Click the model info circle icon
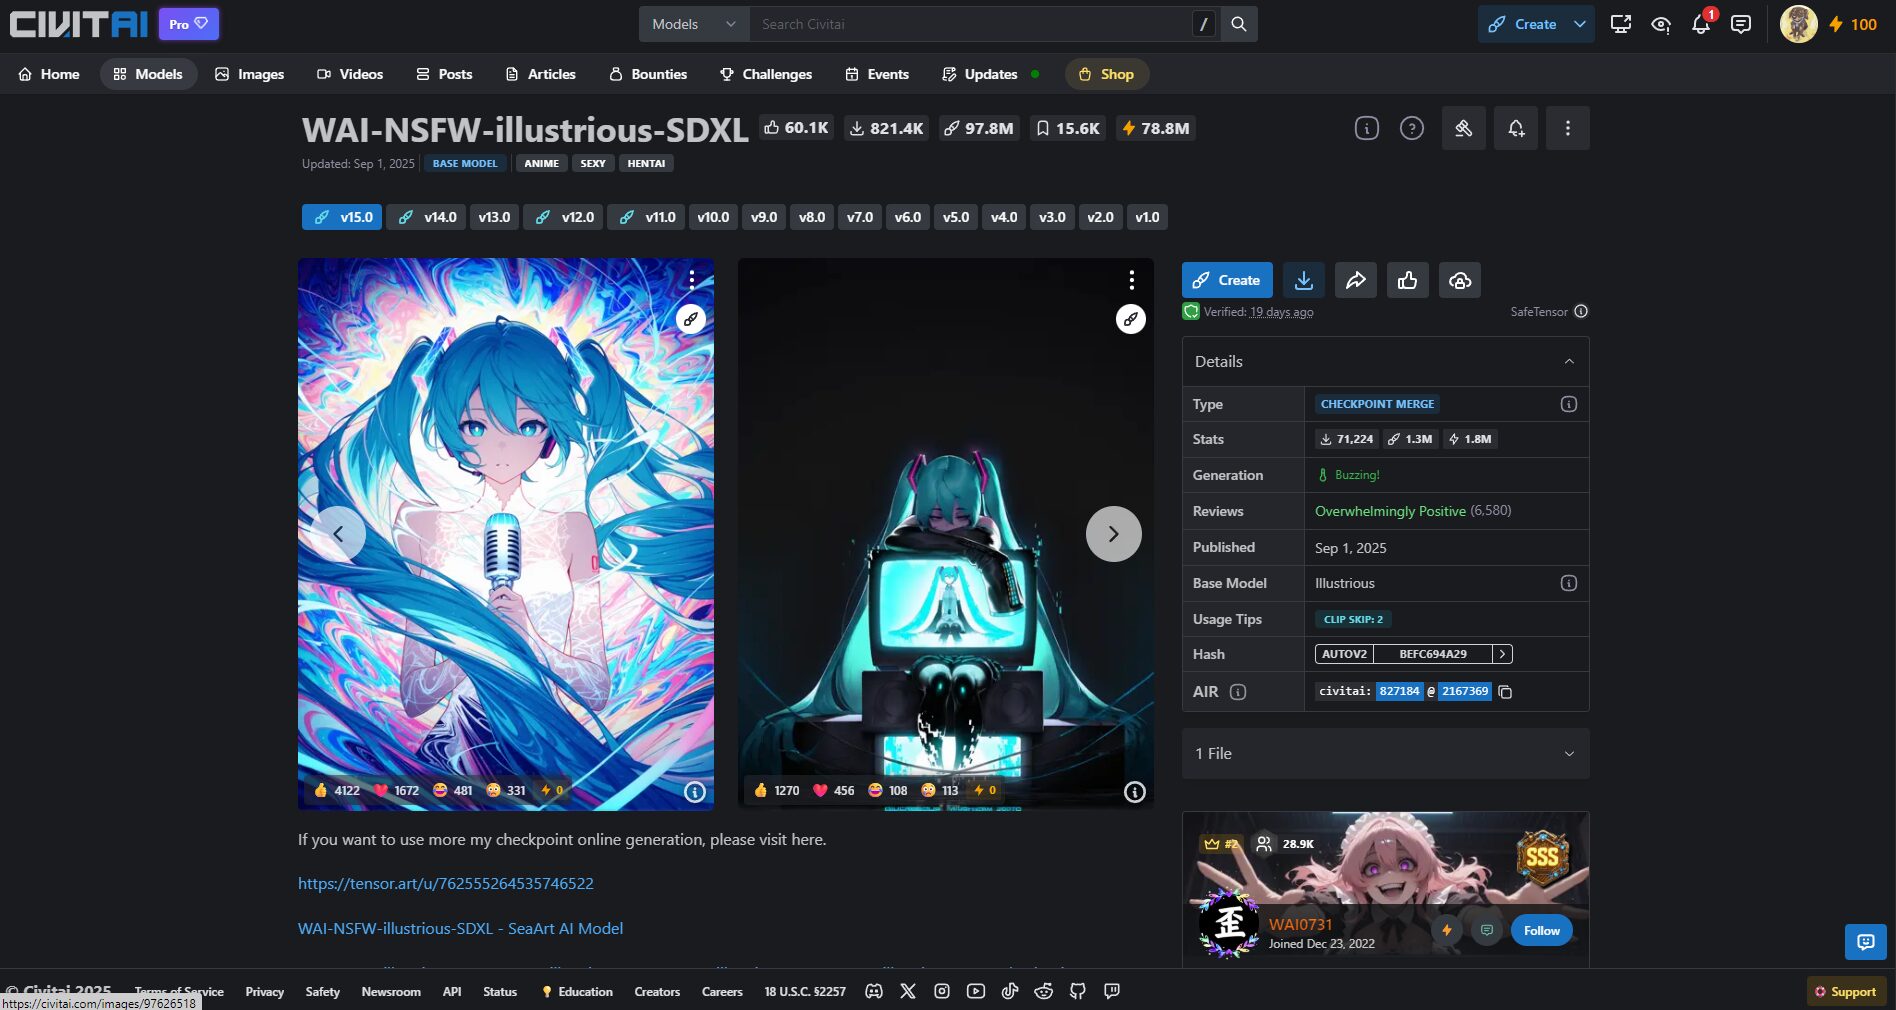 click(1366, 128)
